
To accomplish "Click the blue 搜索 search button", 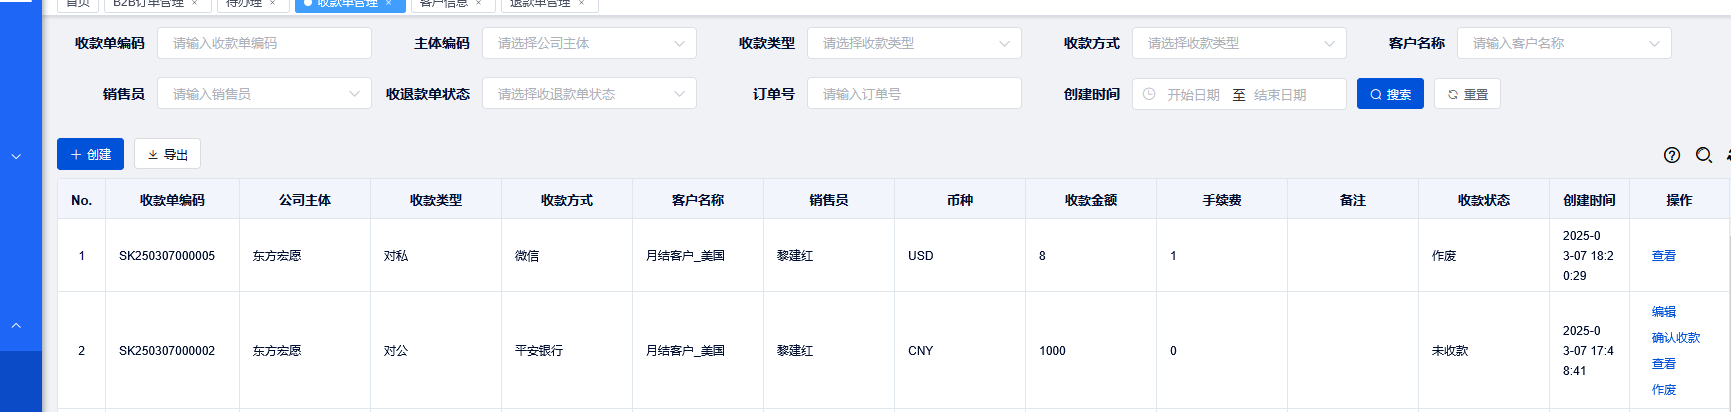I will [1390, 94].
